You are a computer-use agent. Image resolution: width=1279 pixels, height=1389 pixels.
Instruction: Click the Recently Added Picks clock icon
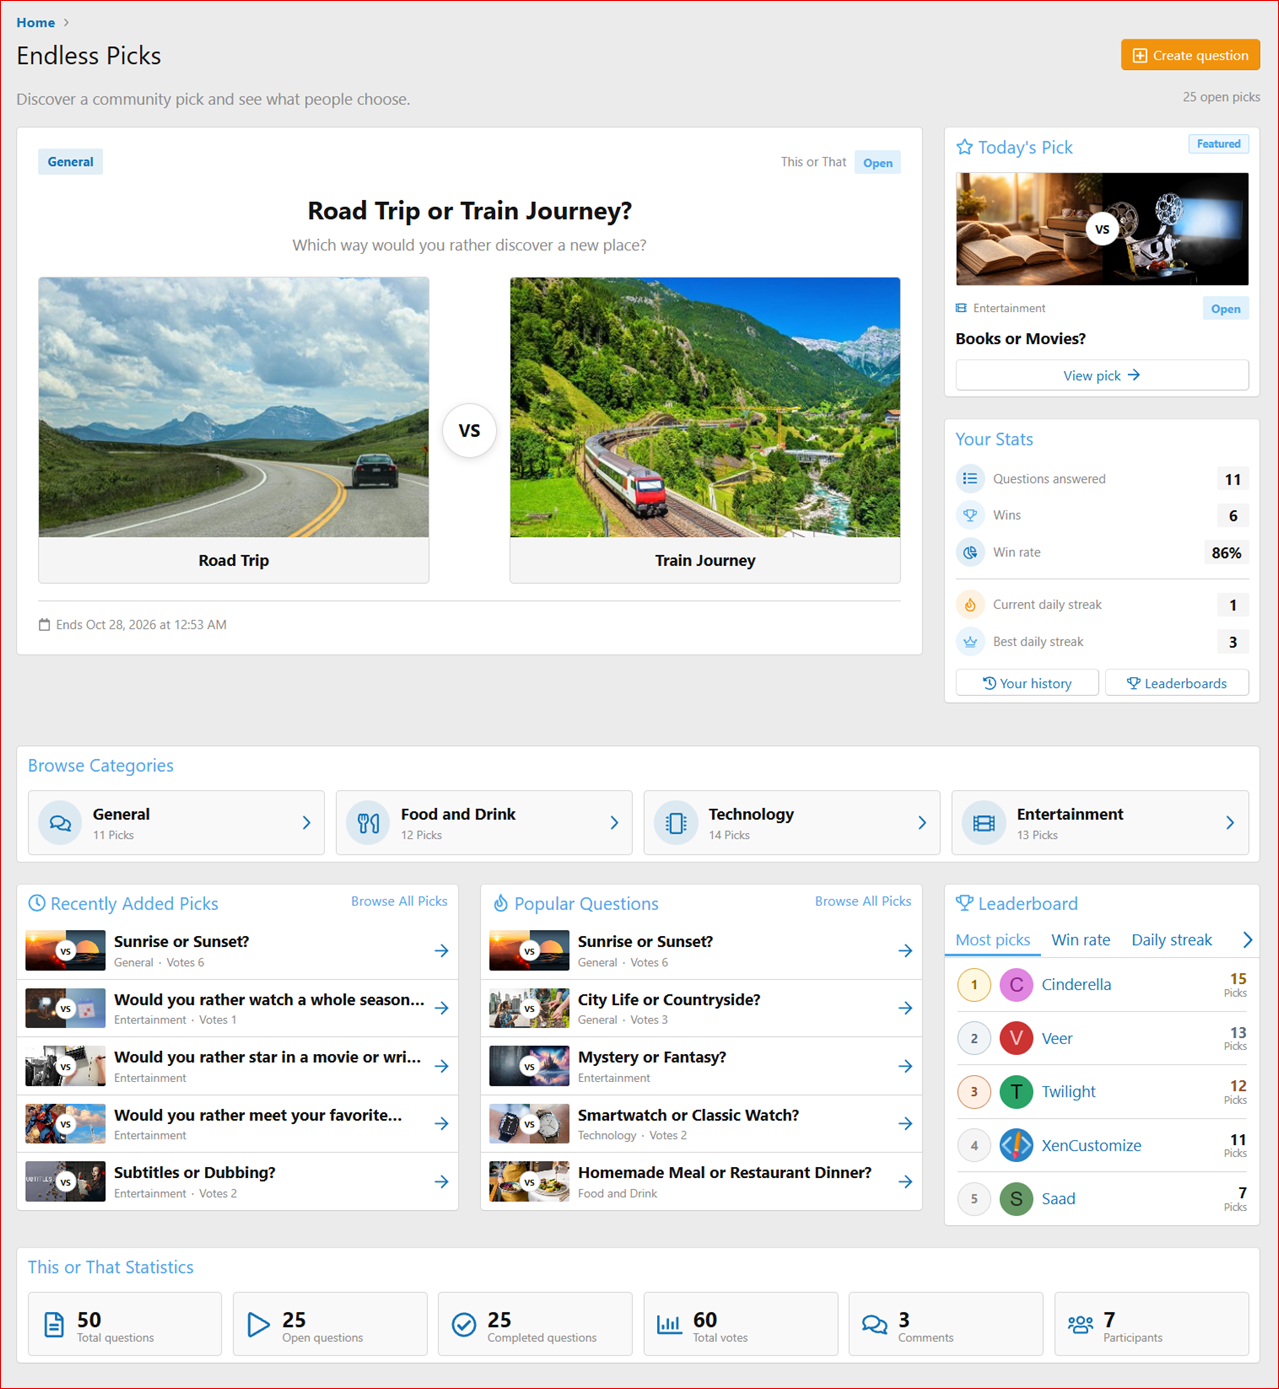(37, 903)
